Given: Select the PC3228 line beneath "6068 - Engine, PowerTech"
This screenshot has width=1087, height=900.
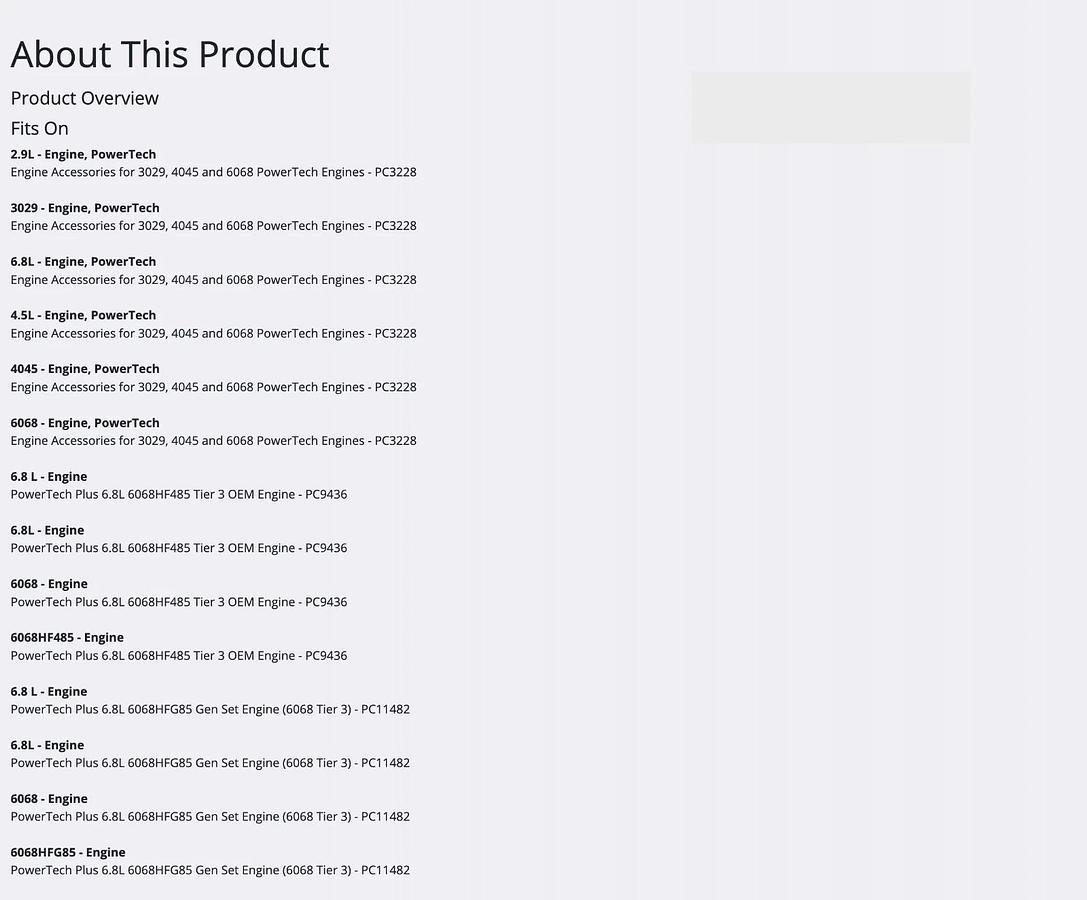Looking at the screenshot, I should (213, 441).
